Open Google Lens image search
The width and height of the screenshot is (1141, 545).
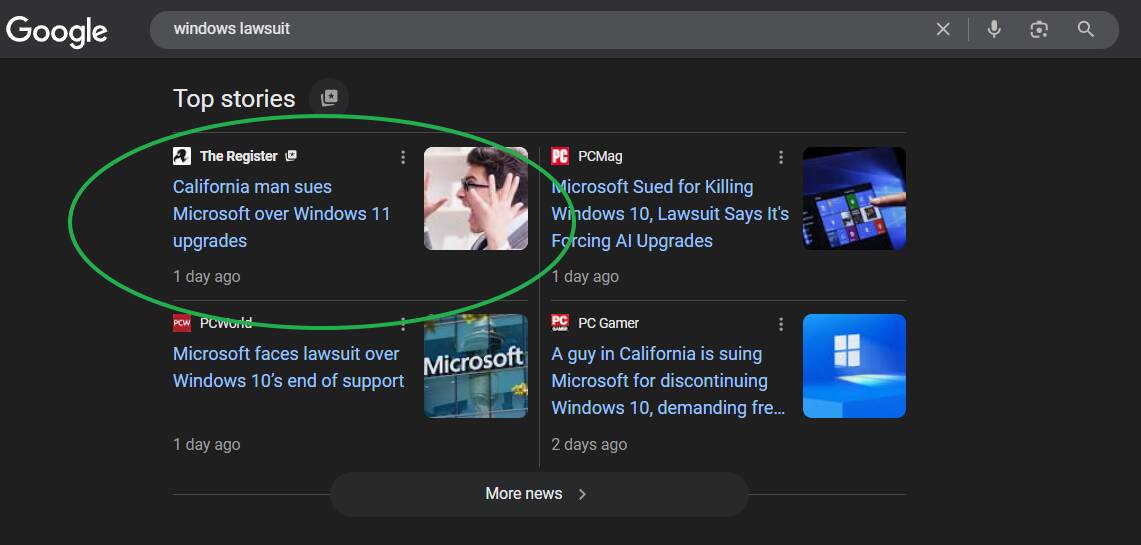coord(1039,30)
